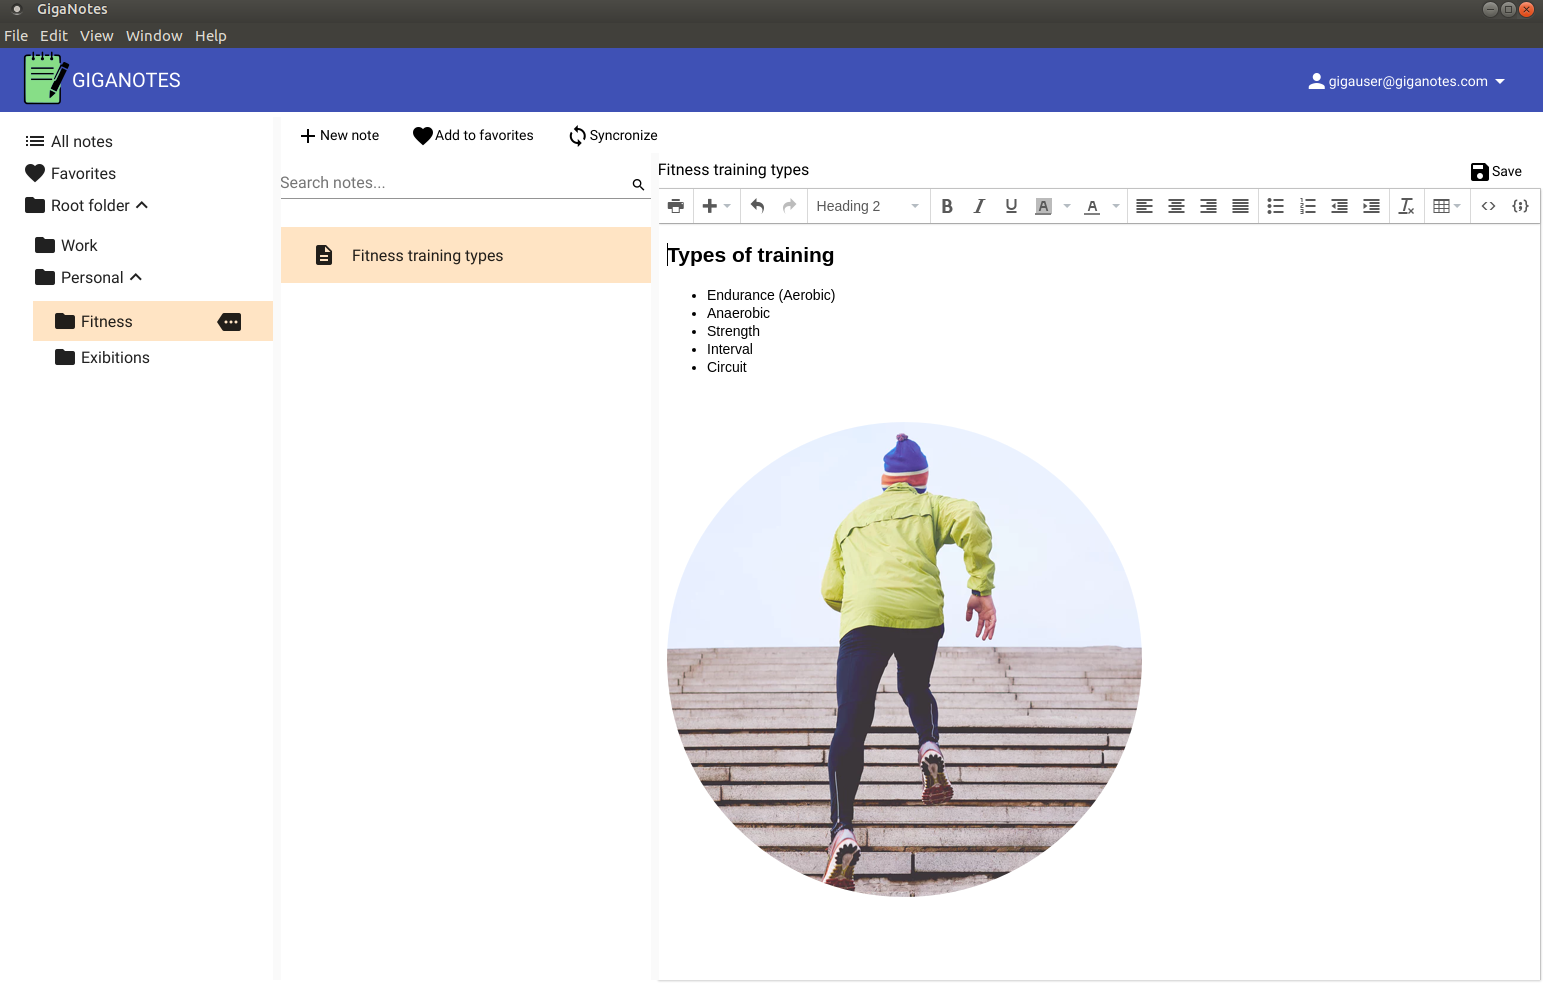Click the Work folder icon
This screenshot has height=984, width=1543.
45,245
